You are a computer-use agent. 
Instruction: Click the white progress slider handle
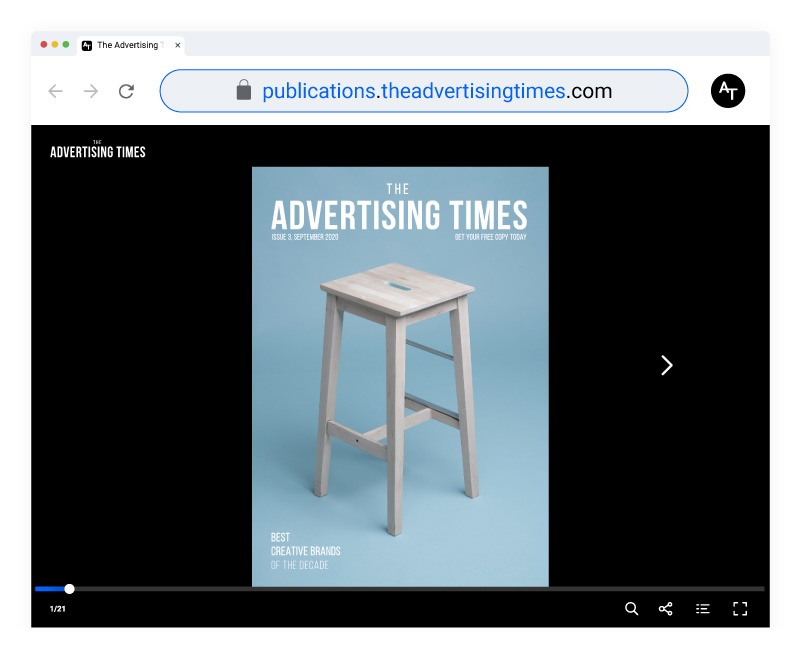tap(69, 589)
